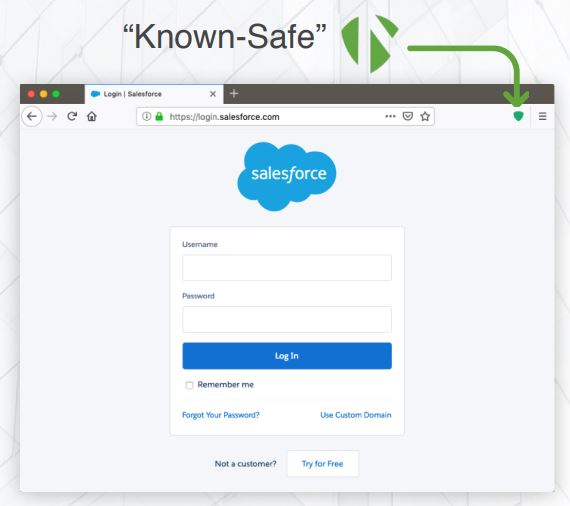Follow the Use Custom Domain link
570x506 pixels.
point(356,415)
